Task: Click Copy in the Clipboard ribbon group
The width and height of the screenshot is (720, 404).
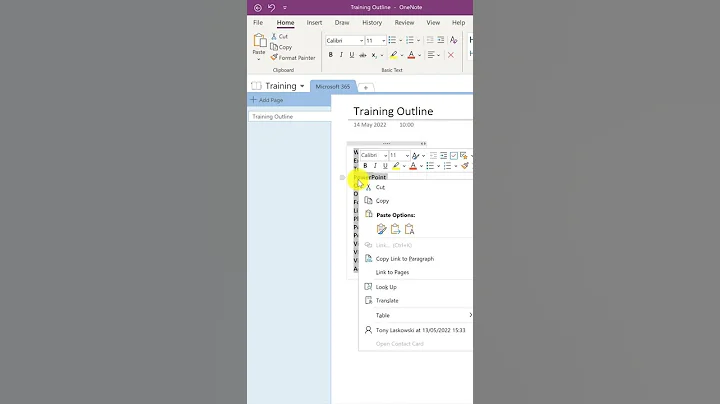Action: 281,47
